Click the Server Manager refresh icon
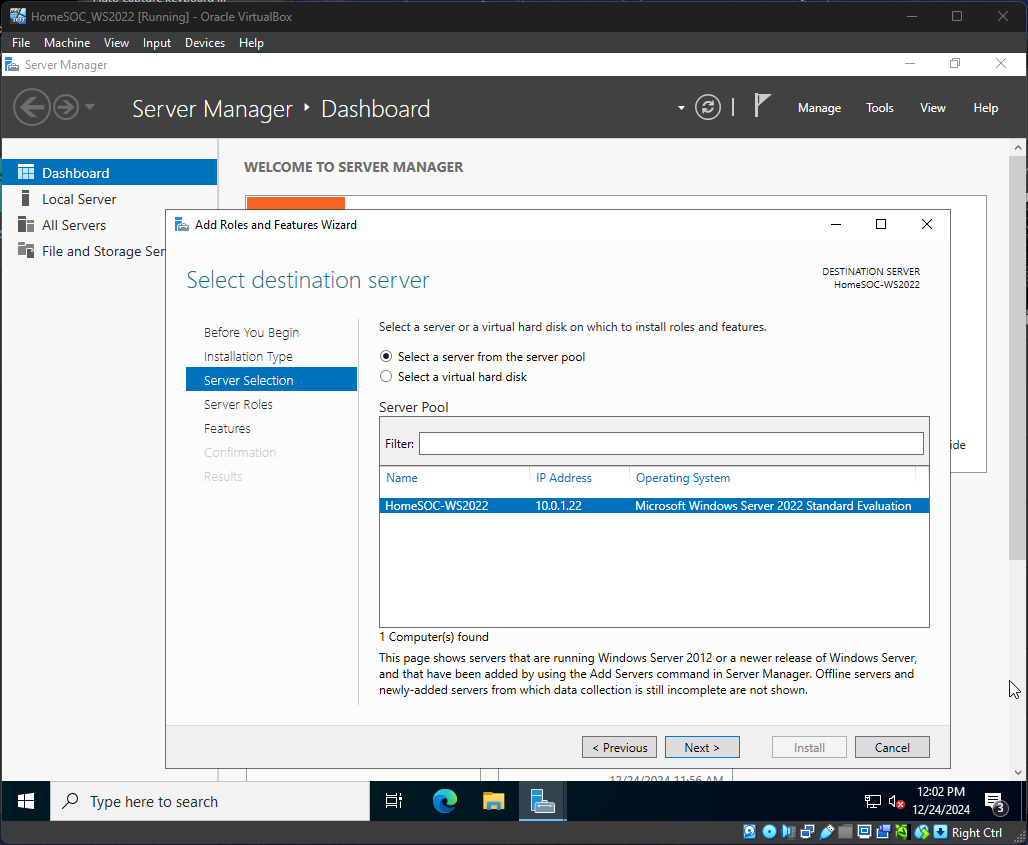1028x845 pixels. tap(708, 108)
